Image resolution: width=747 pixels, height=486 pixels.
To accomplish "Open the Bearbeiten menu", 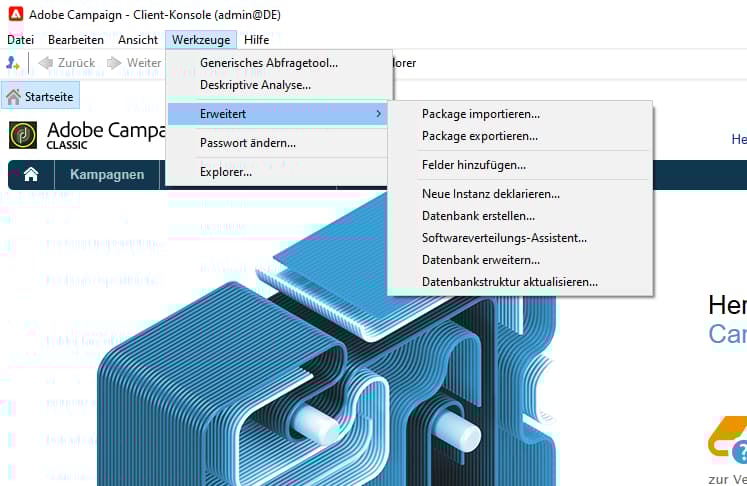I will pyautogui.click(x=76, y=40).
